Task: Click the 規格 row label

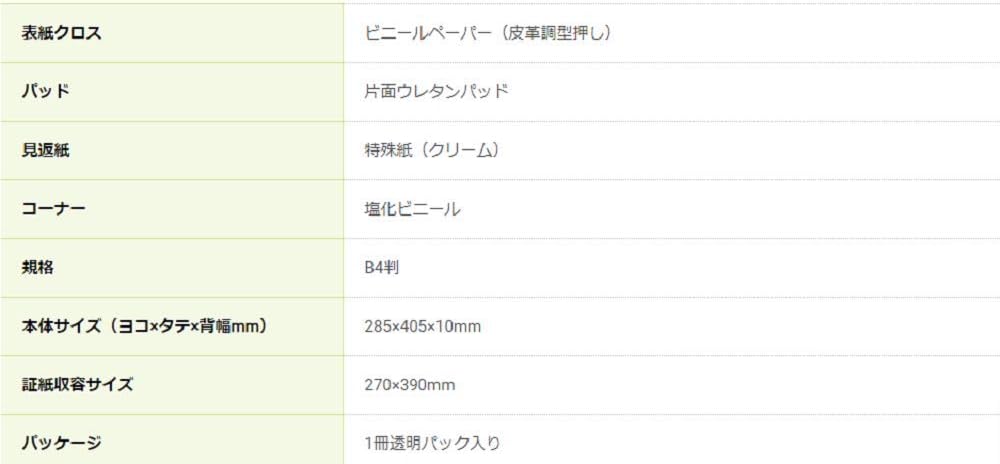Action: (37, 267)
